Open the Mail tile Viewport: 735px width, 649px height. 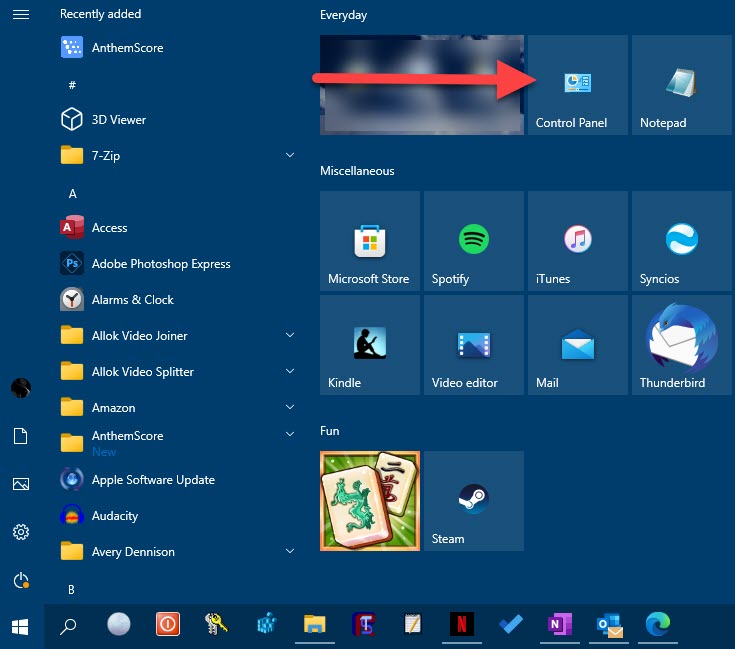(x=578, y=345)
